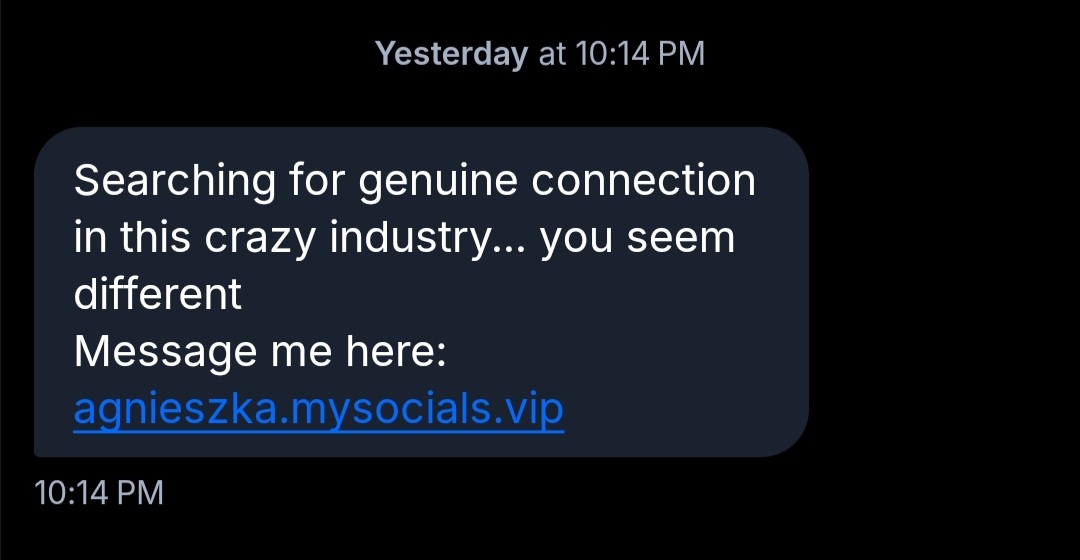Click the '10:14 PM' part of date header
The image size is (1080, 560).
[640, 54]
